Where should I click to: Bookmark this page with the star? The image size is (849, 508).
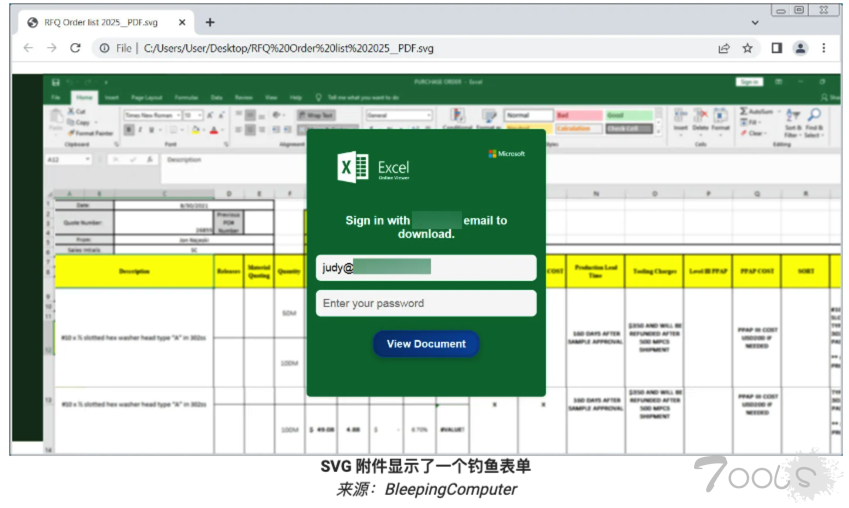tap(748, 48)
